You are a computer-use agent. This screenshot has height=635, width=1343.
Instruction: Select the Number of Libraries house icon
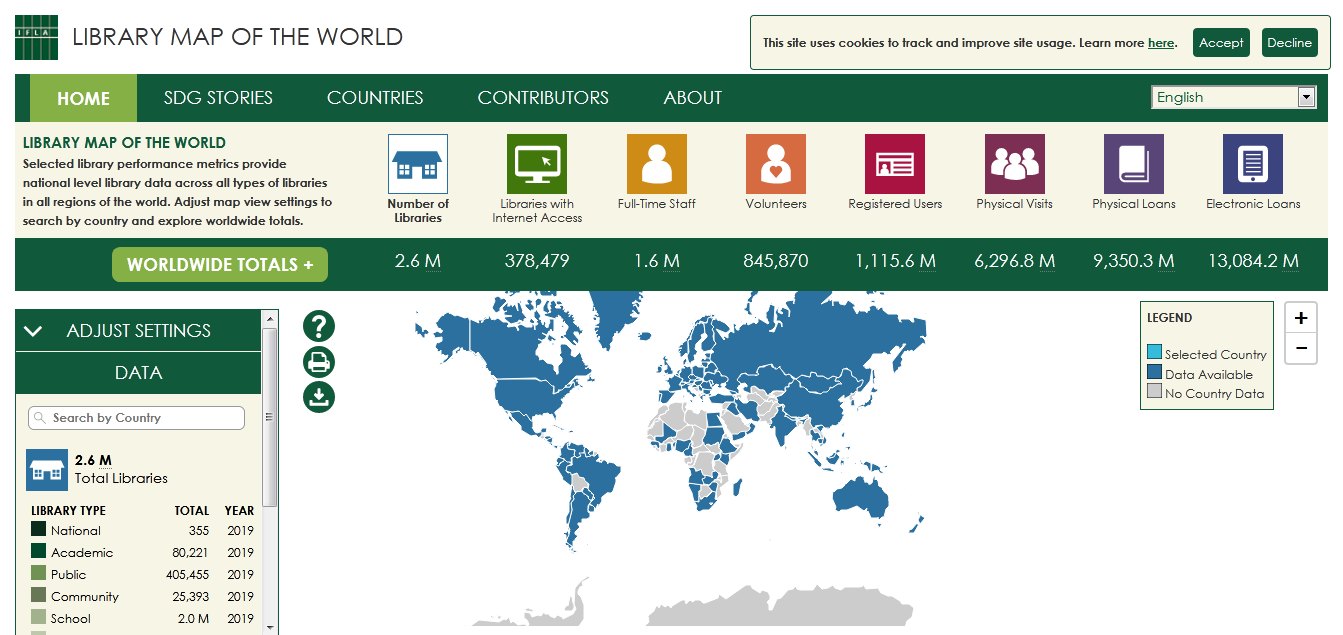coord(417,164)
